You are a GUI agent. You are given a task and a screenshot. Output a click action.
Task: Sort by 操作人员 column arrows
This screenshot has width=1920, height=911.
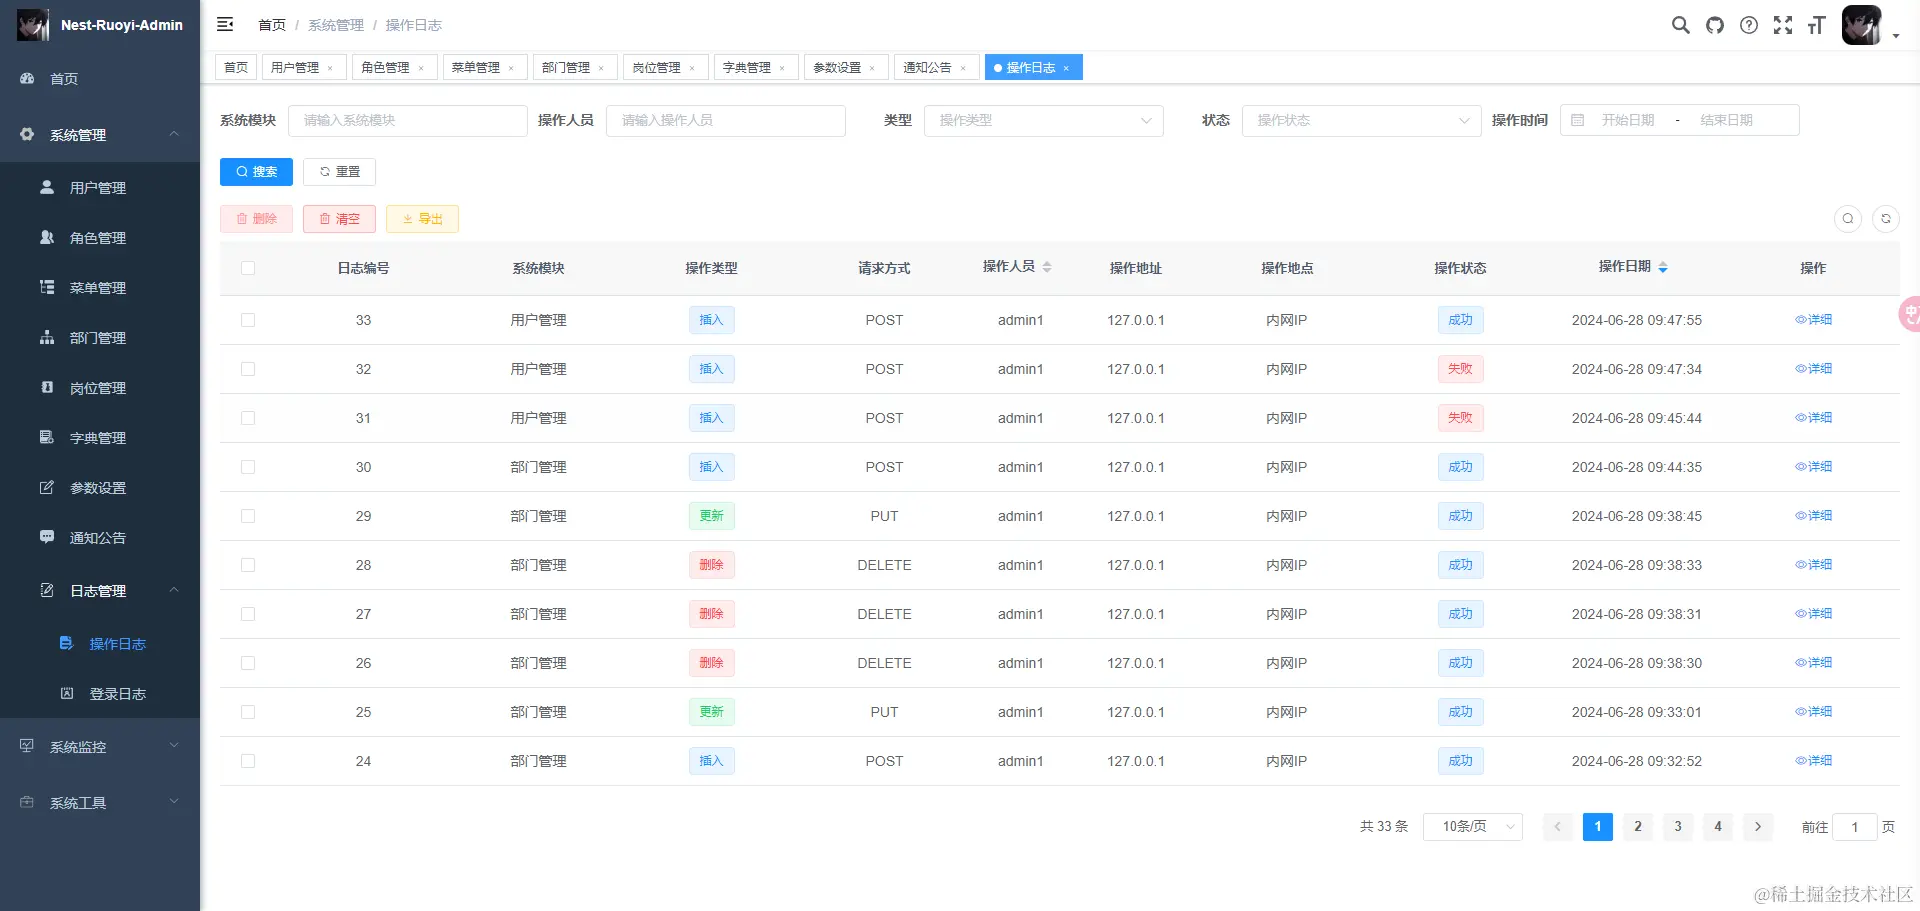coord(1047,267)
